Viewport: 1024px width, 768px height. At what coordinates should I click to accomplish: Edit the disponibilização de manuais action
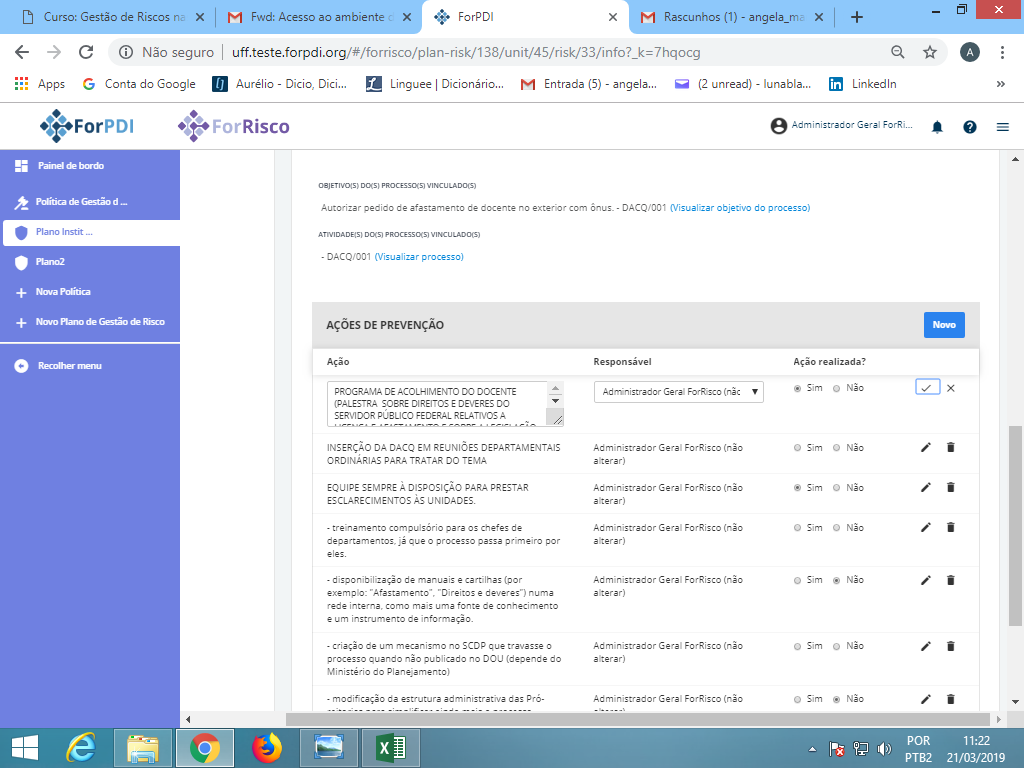925,580
